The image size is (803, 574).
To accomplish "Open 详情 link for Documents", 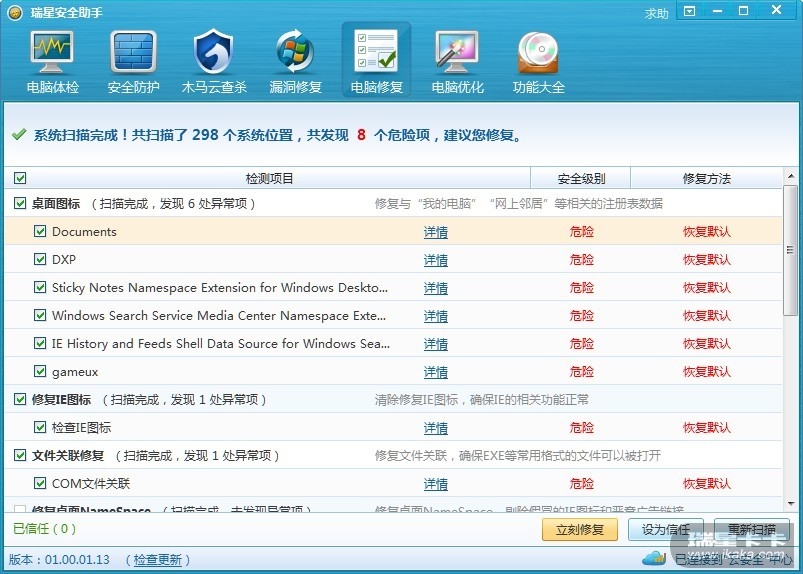I will pos(436,232).
